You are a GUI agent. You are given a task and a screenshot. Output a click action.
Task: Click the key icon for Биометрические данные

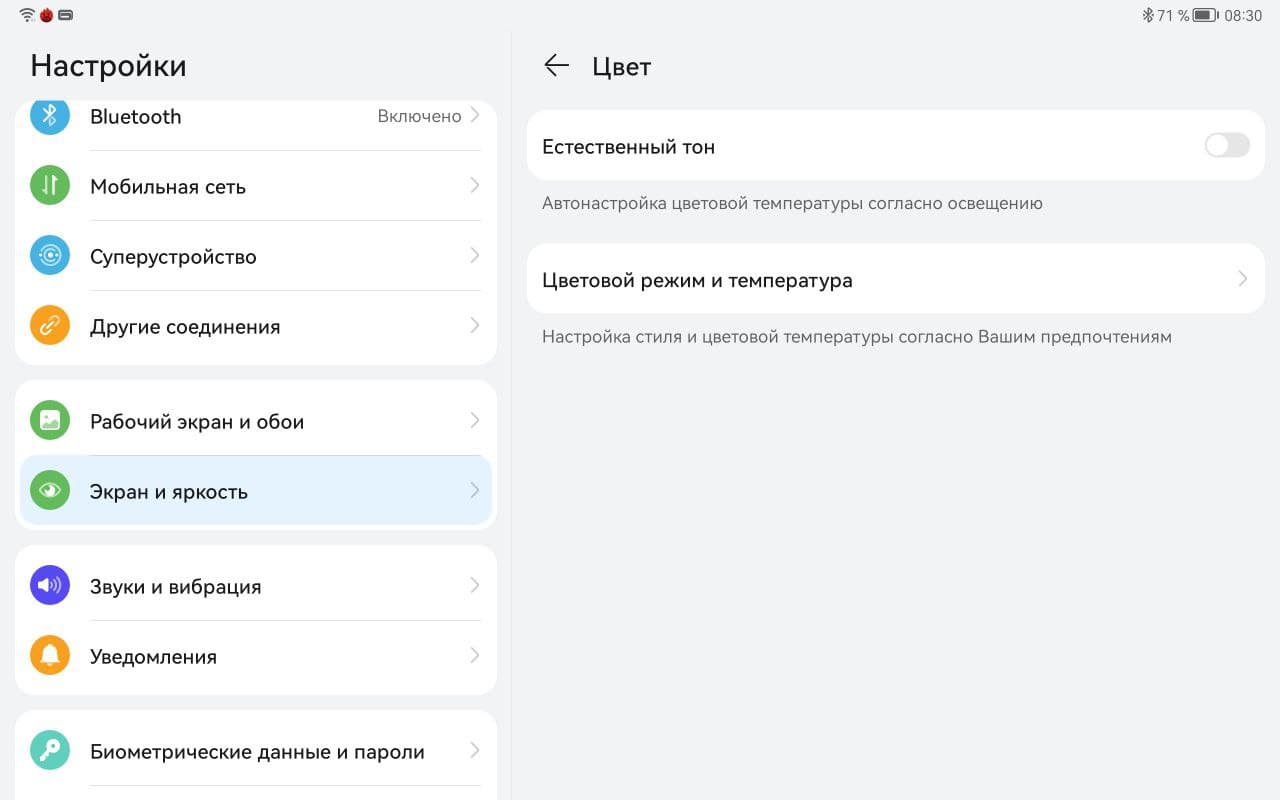[50, 751]
